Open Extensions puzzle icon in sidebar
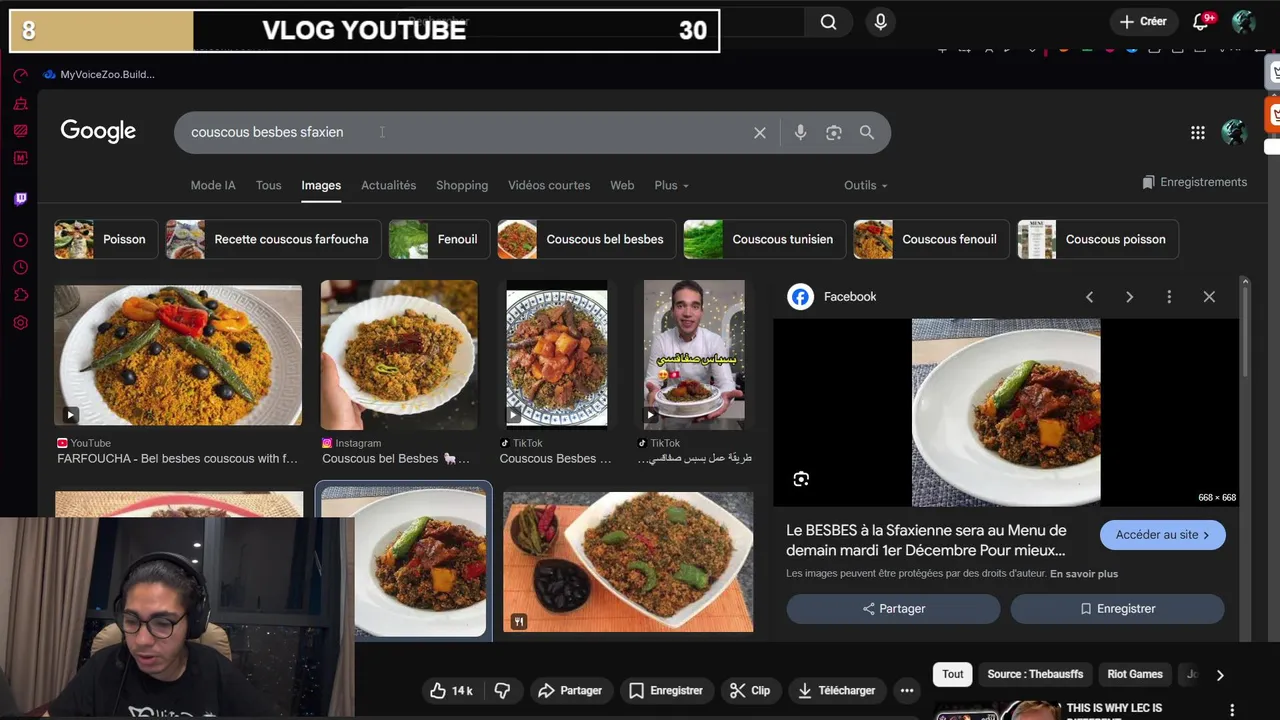 coord(20,295)
